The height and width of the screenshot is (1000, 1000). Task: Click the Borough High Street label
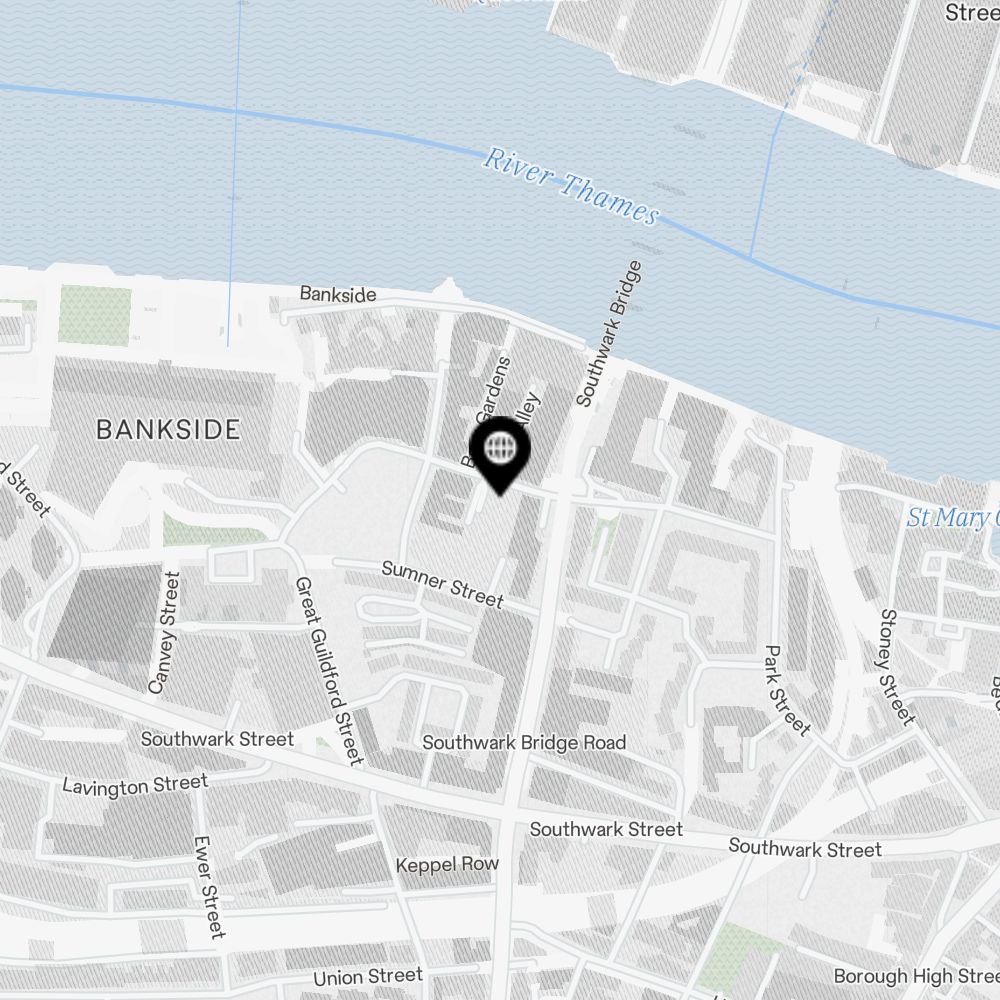(916, 976)
